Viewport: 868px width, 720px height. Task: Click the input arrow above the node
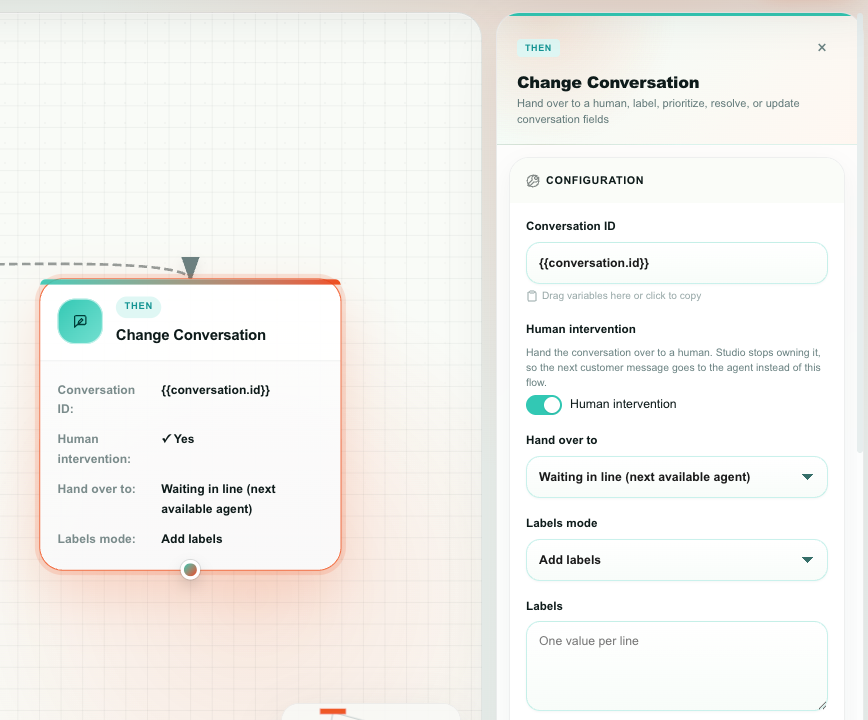[x=190, y=267]
